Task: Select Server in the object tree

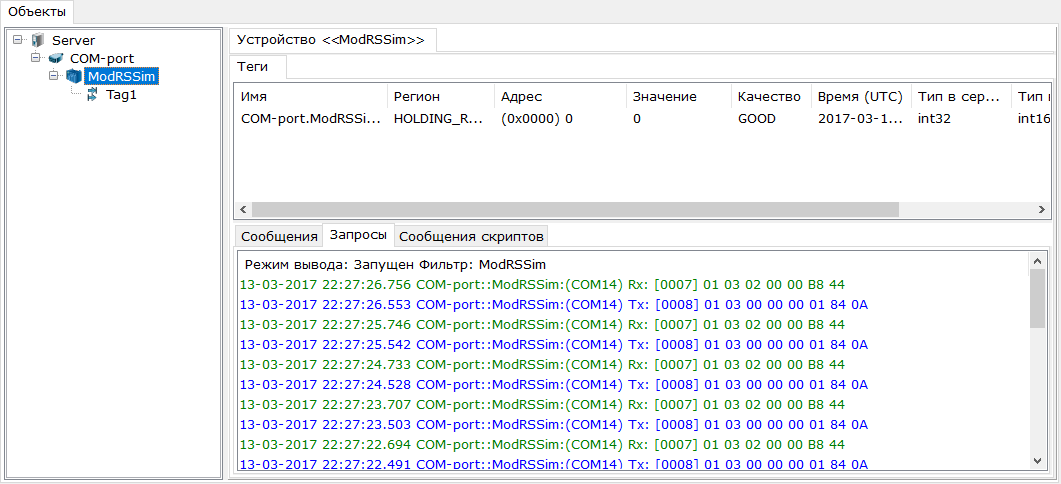Action: [x=74, y=41]
